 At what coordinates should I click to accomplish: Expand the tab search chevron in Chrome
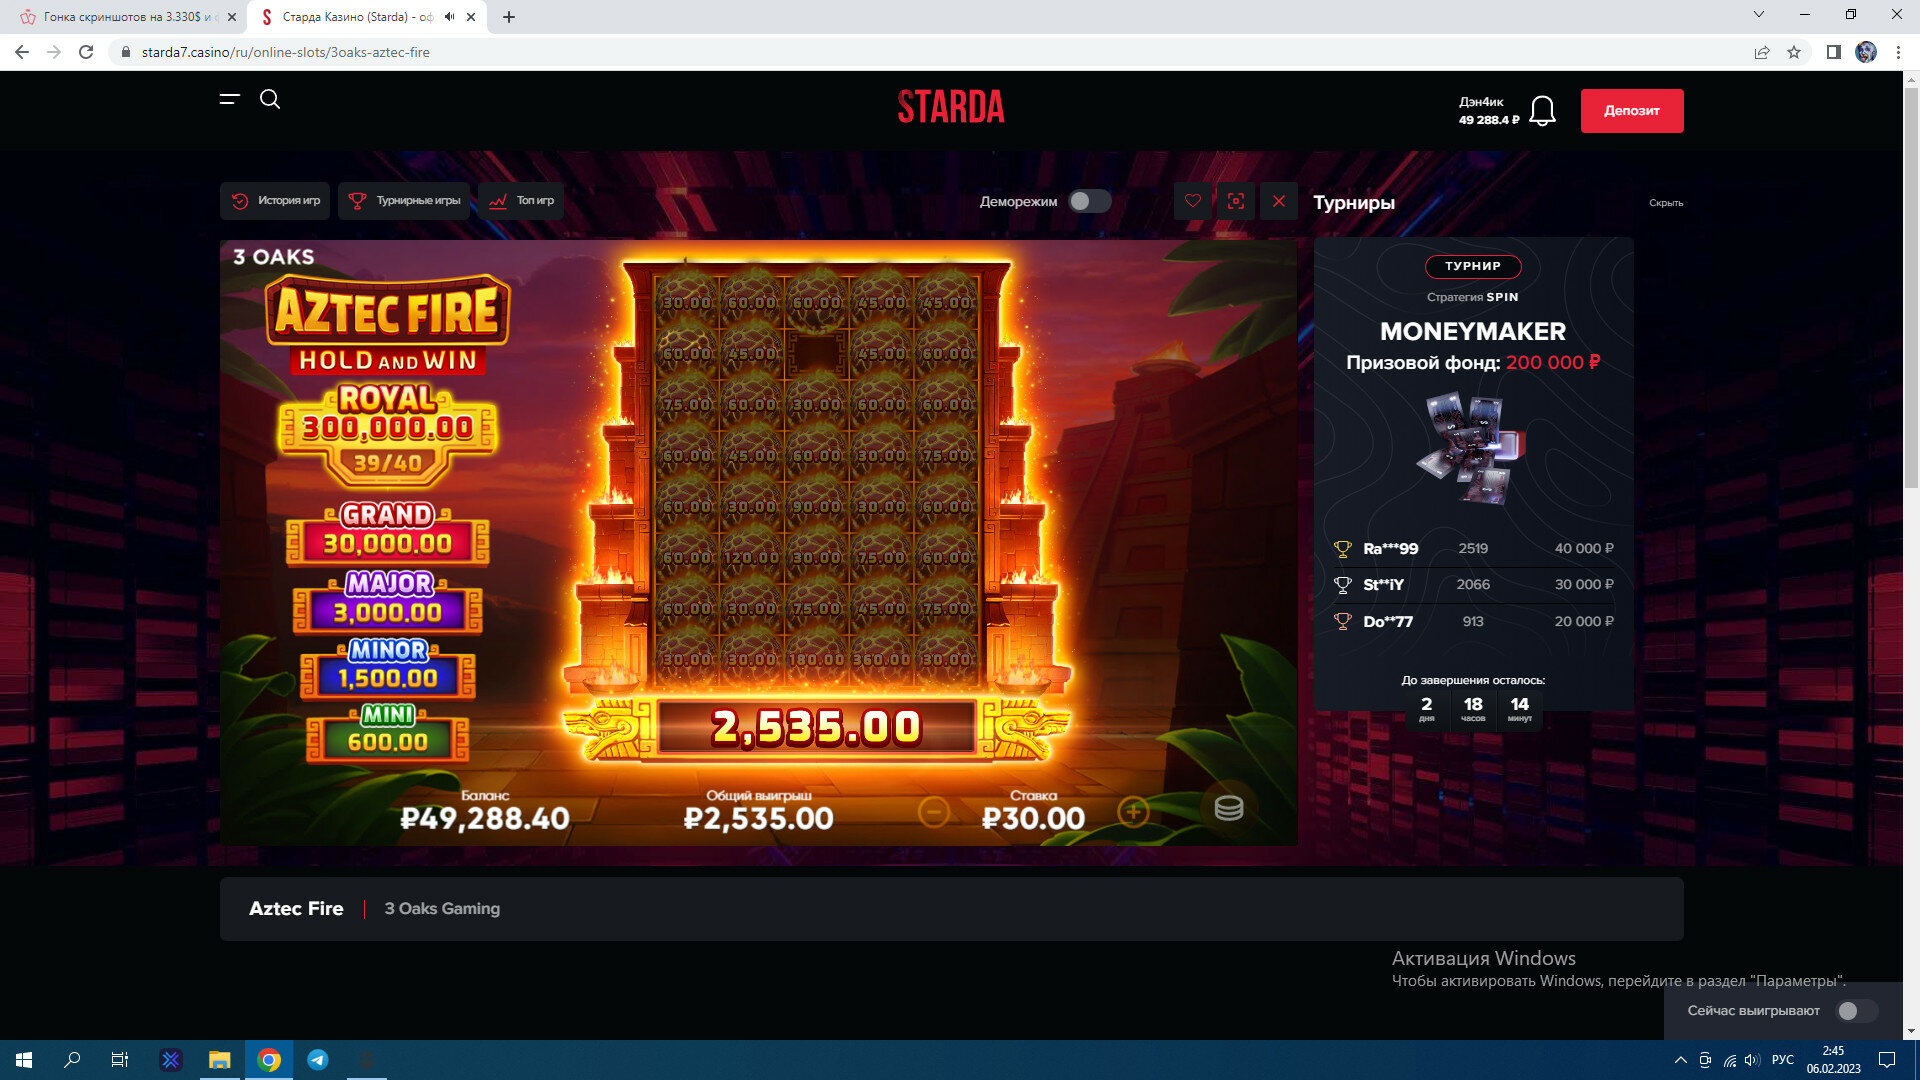(x=1759, y=15)
